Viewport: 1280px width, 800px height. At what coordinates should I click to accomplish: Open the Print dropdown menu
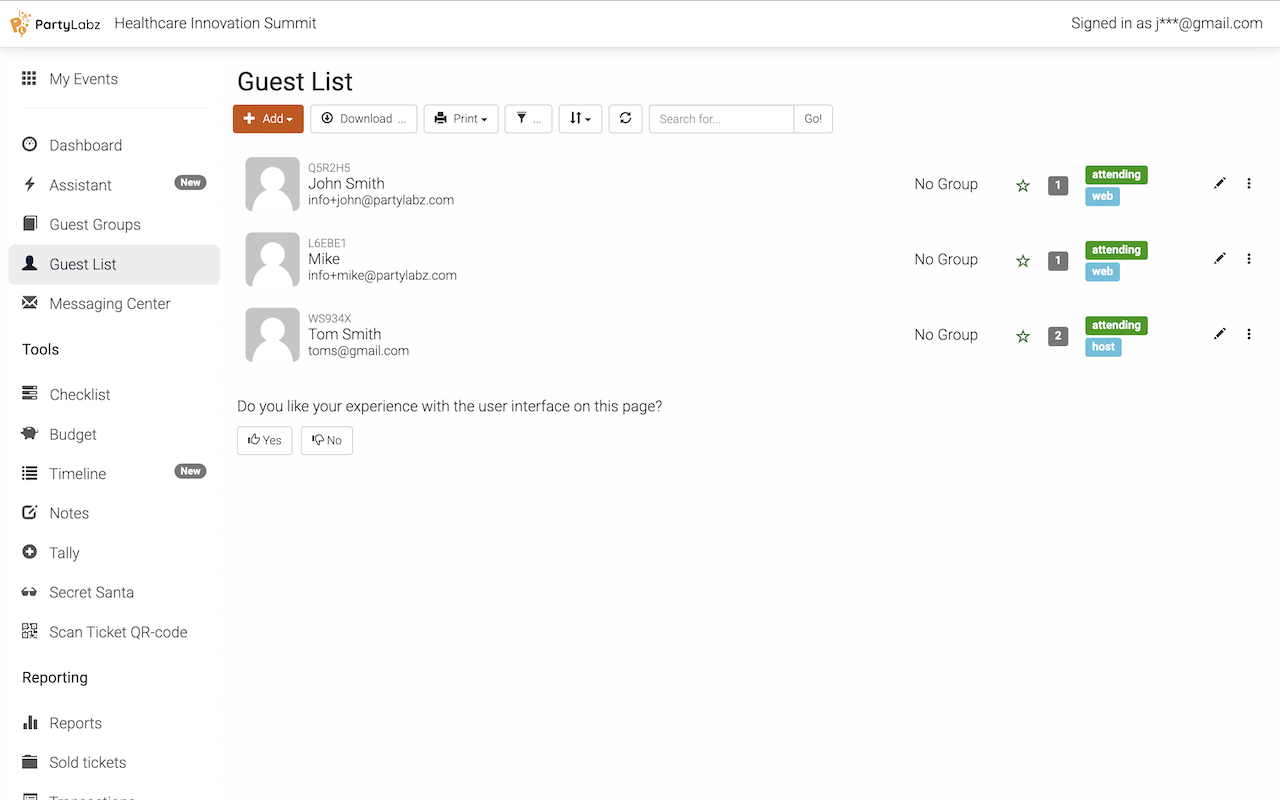click(461, 119)
